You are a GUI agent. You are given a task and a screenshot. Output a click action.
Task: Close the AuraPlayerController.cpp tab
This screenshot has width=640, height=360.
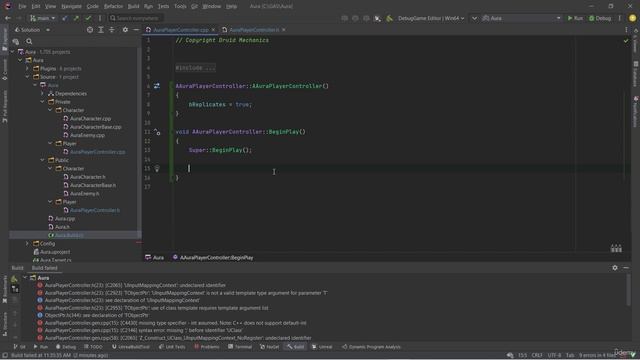[213, 30]
